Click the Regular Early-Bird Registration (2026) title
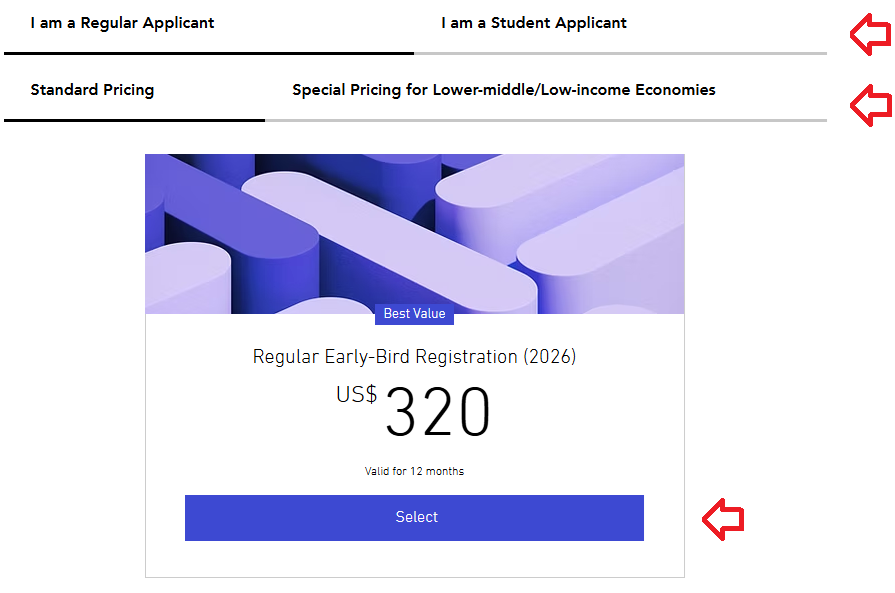Image resolution: width=895 pixels, height=593 pixels. pyautogui.click(x=414, y=357)
